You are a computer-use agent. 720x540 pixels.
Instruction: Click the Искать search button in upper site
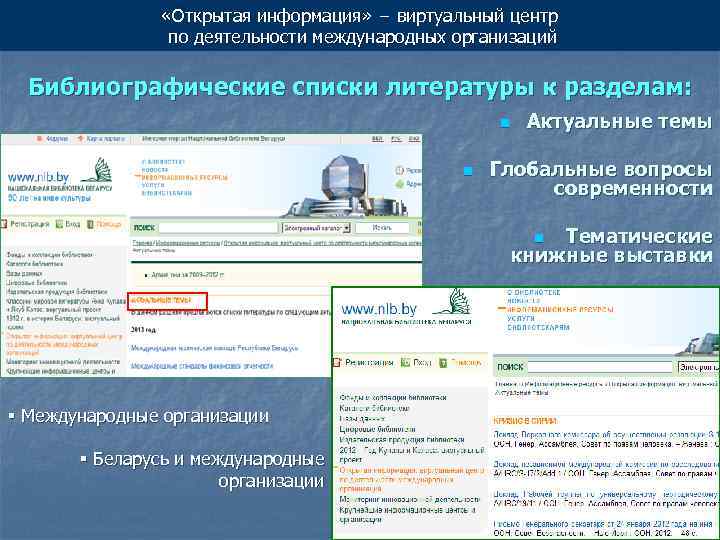tap(382, 228)
